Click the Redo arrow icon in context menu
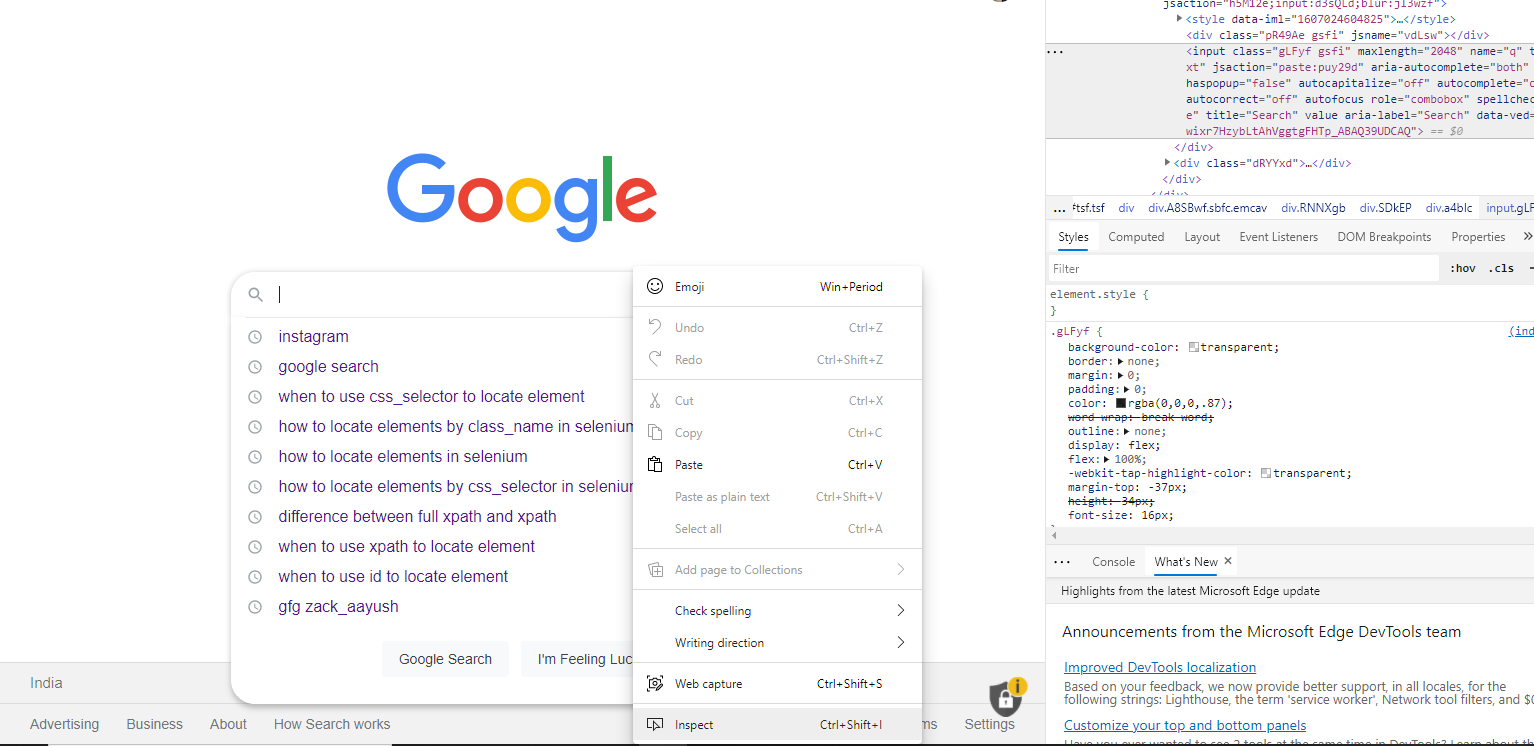This screenshot has width=1534, height=746. pyautogui.click(x=655, y=359)
